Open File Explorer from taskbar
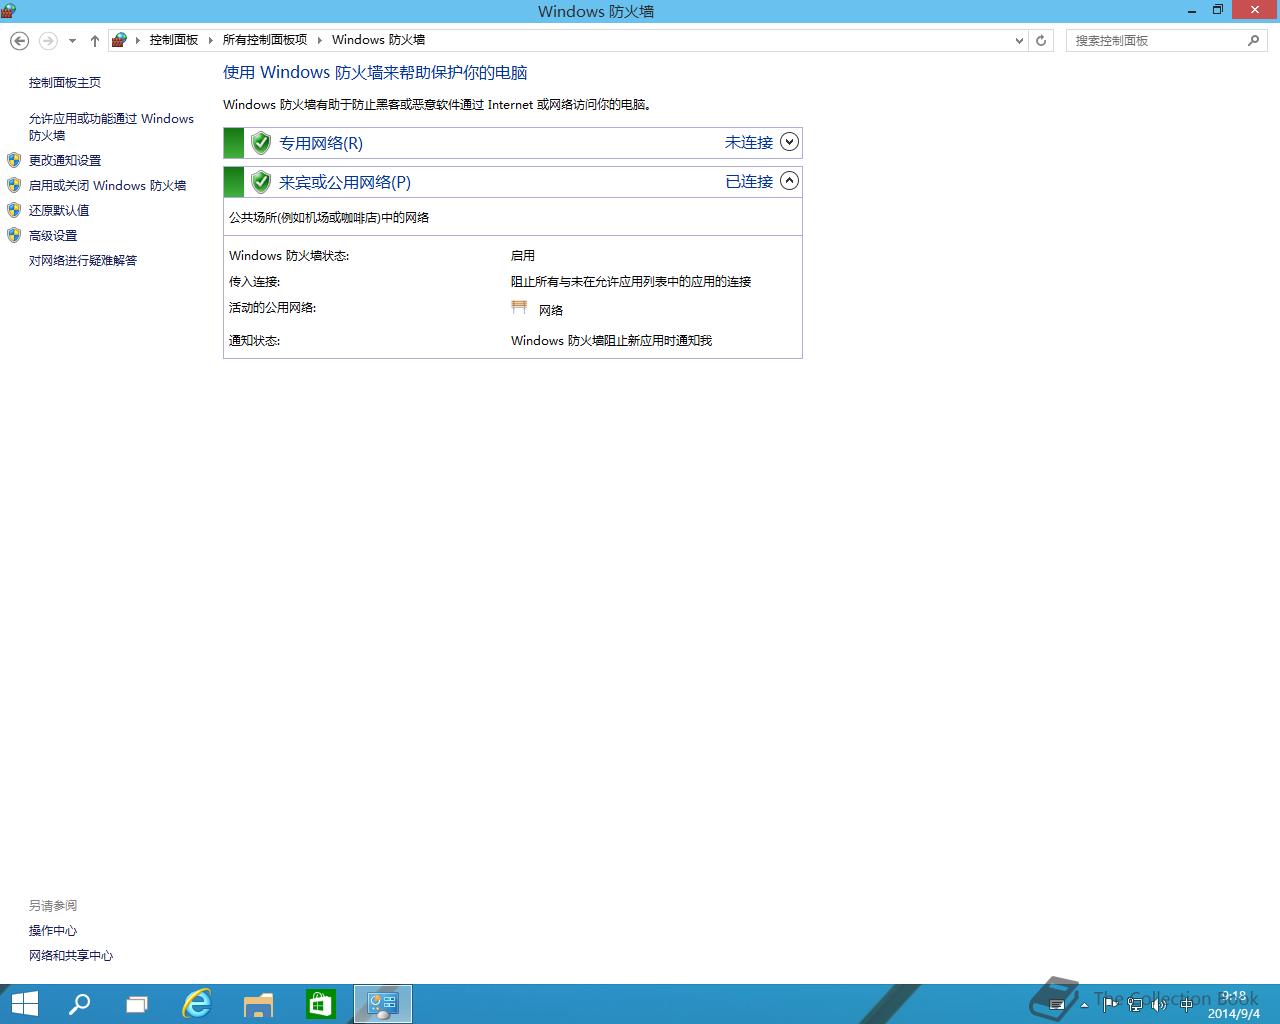This screenshot has height=1024, width=1280. (x=259, y=1004)
